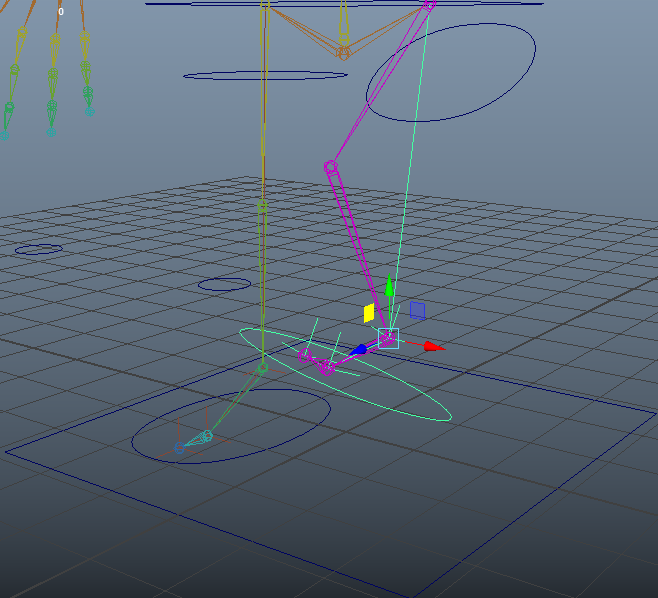Select the green Y-axis arrow of the manipulator
The height and width of the screenshot is (598, 658).
(x=389, y=285)
